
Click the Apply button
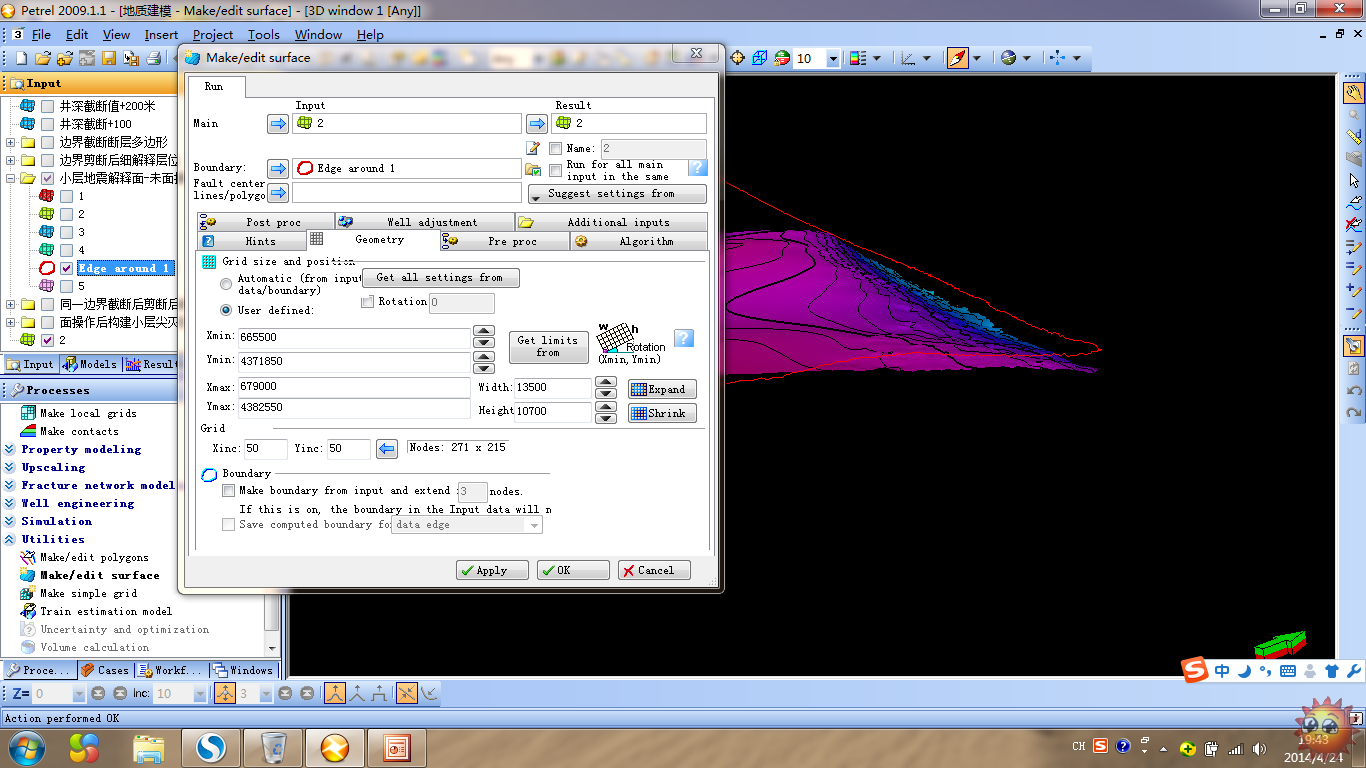[x=493, y=570]
